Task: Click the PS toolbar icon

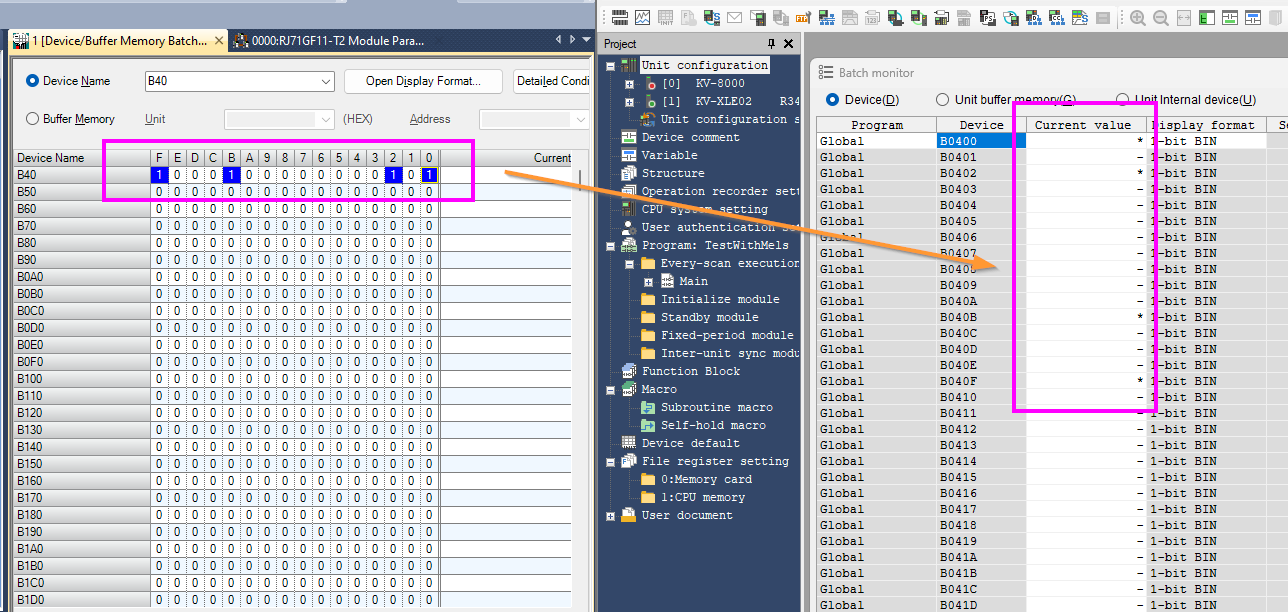Action: coord(987,17)
